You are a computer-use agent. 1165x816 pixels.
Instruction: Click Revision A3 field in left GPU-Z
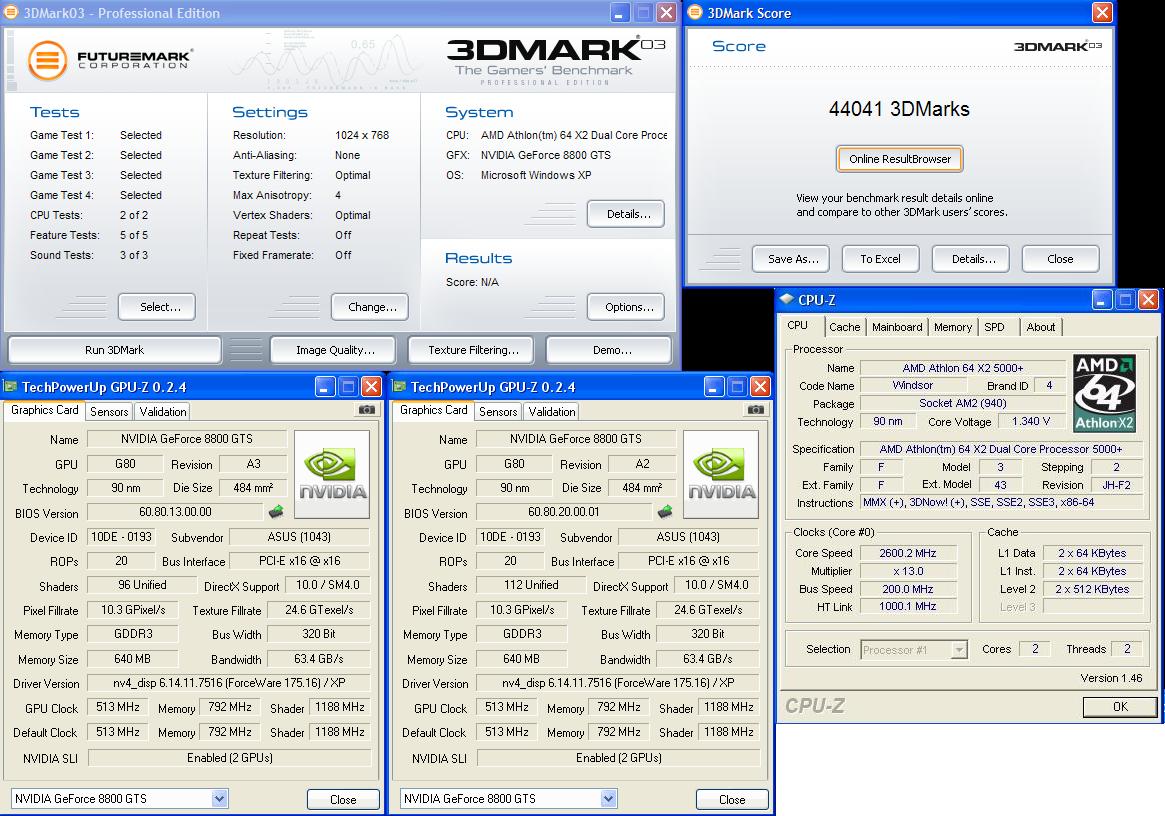click(253, 464)
